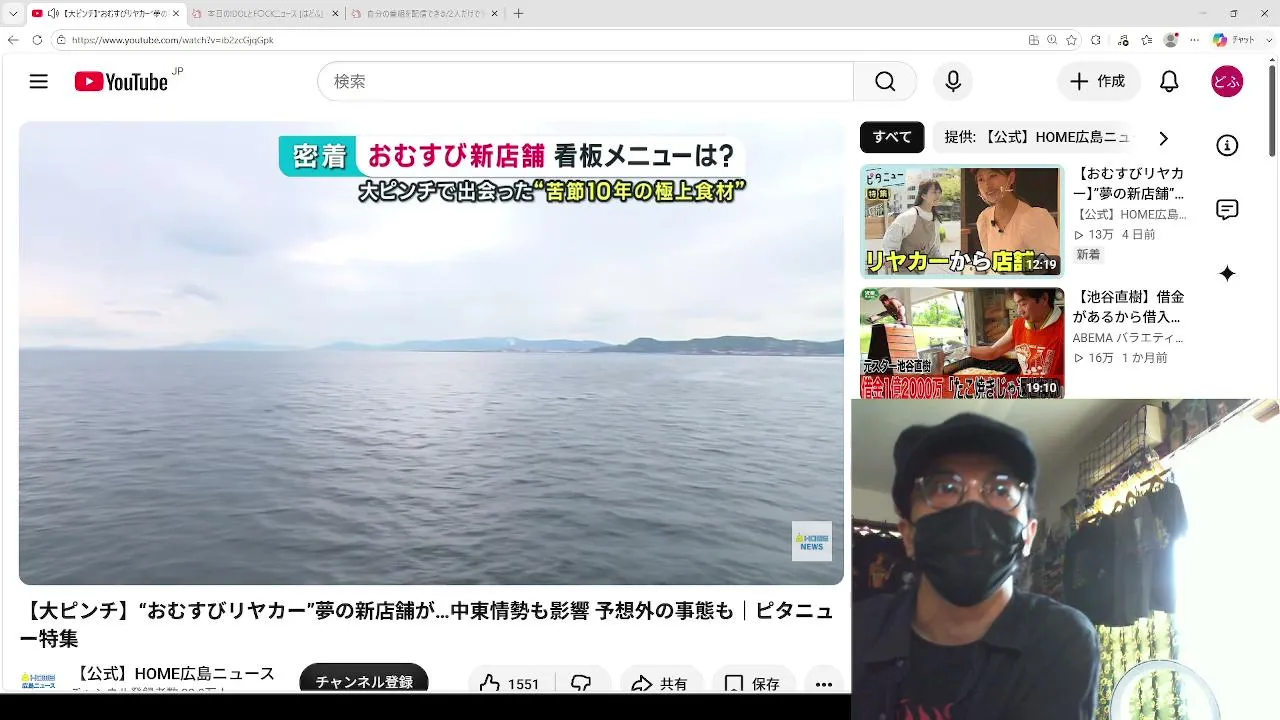Screen dimensions: 1280x720
Task: Click the 13万 4日前 view count text
Action: coord(1115,234)
